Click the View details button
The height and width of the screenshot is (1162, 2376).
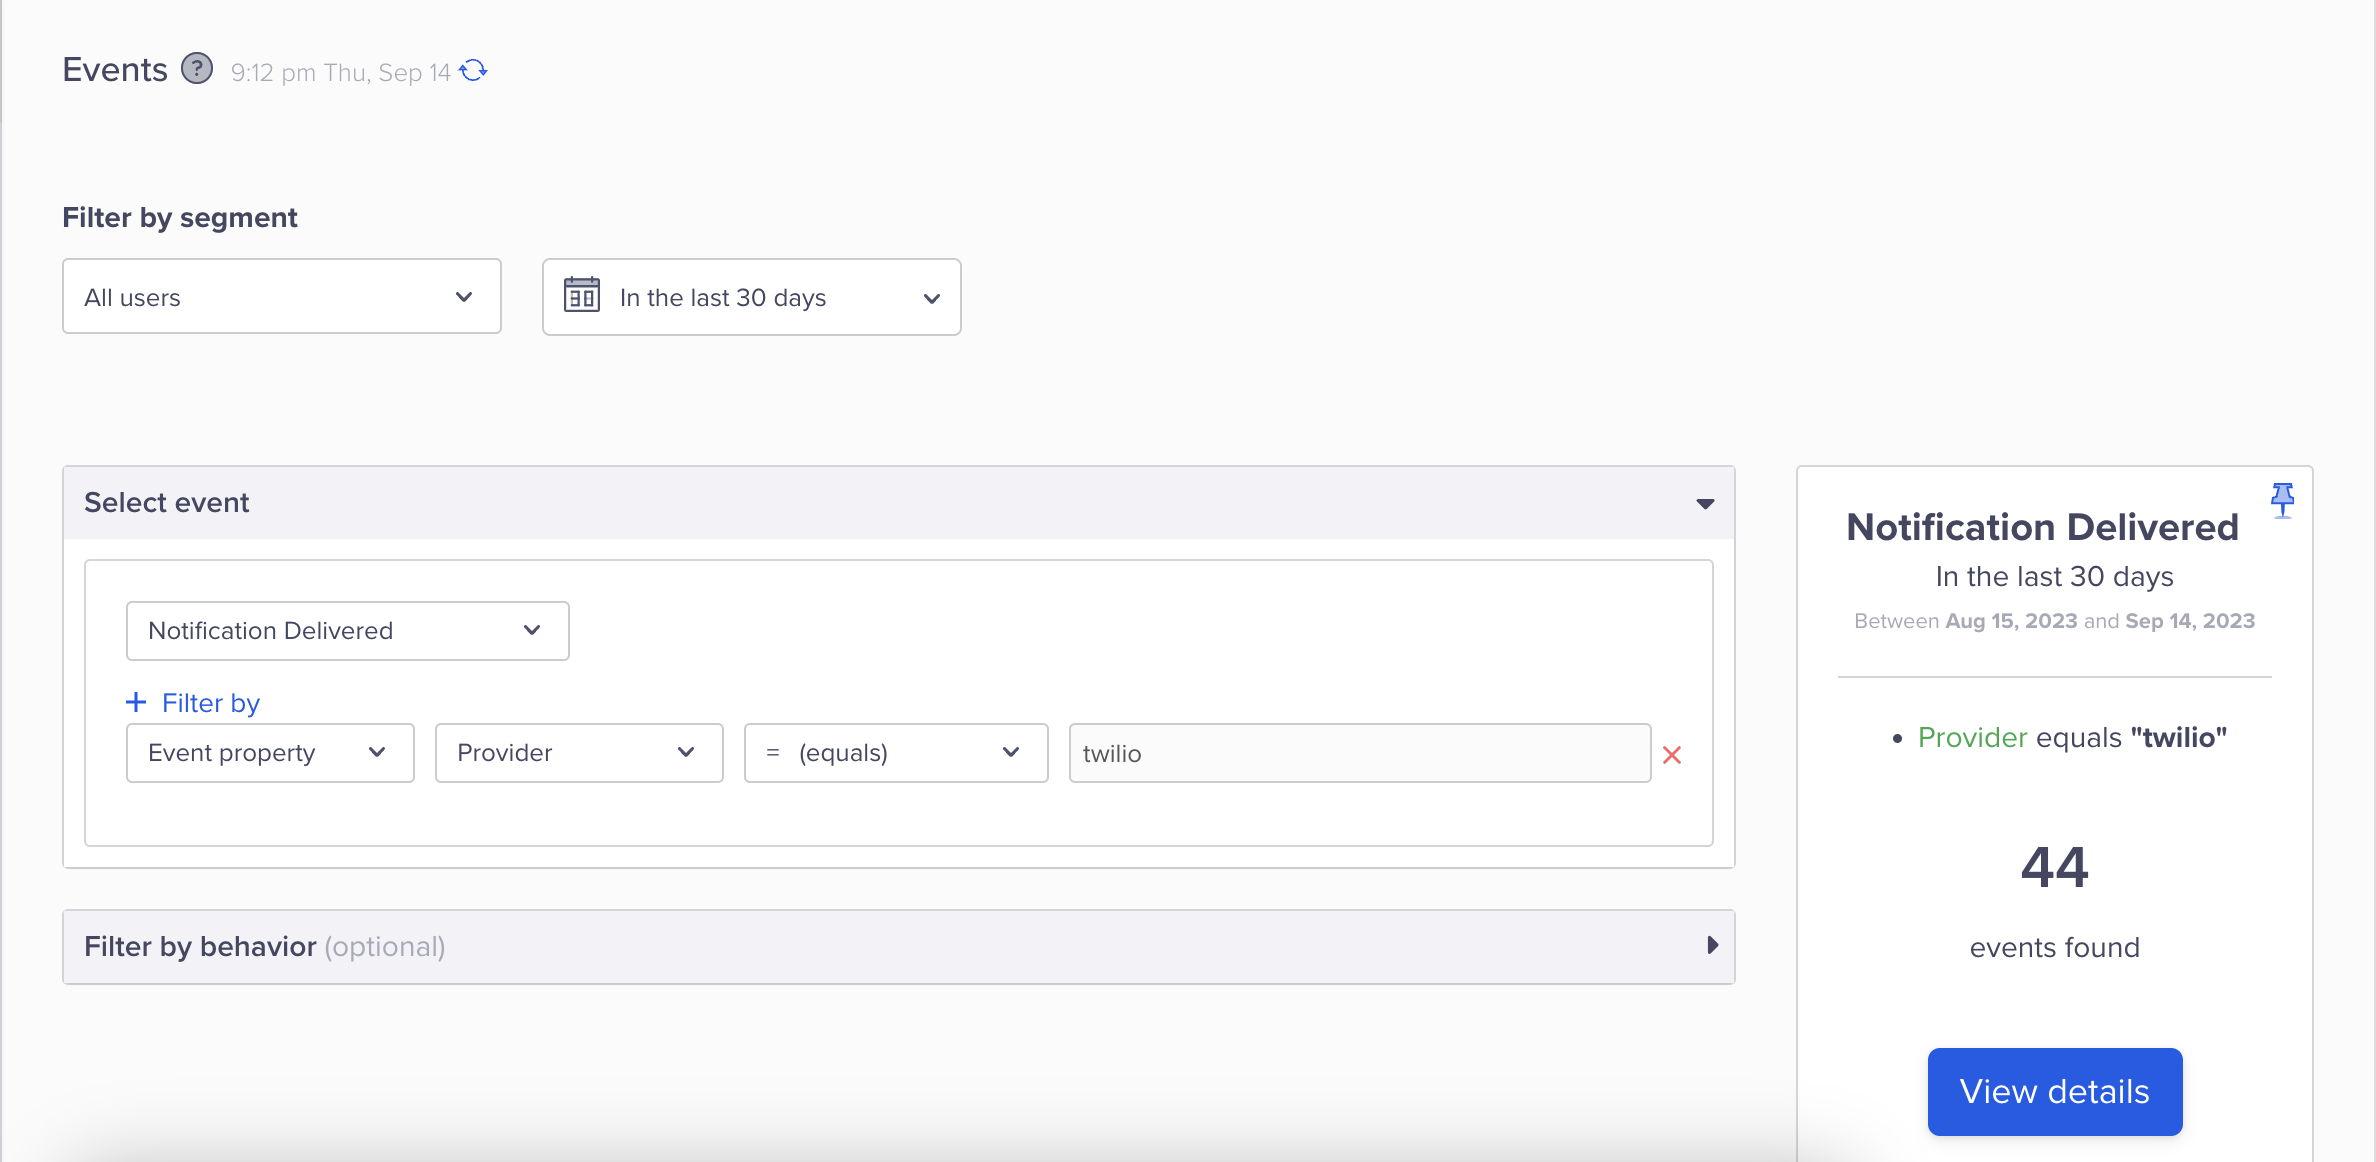(x=2055, y=1091)
